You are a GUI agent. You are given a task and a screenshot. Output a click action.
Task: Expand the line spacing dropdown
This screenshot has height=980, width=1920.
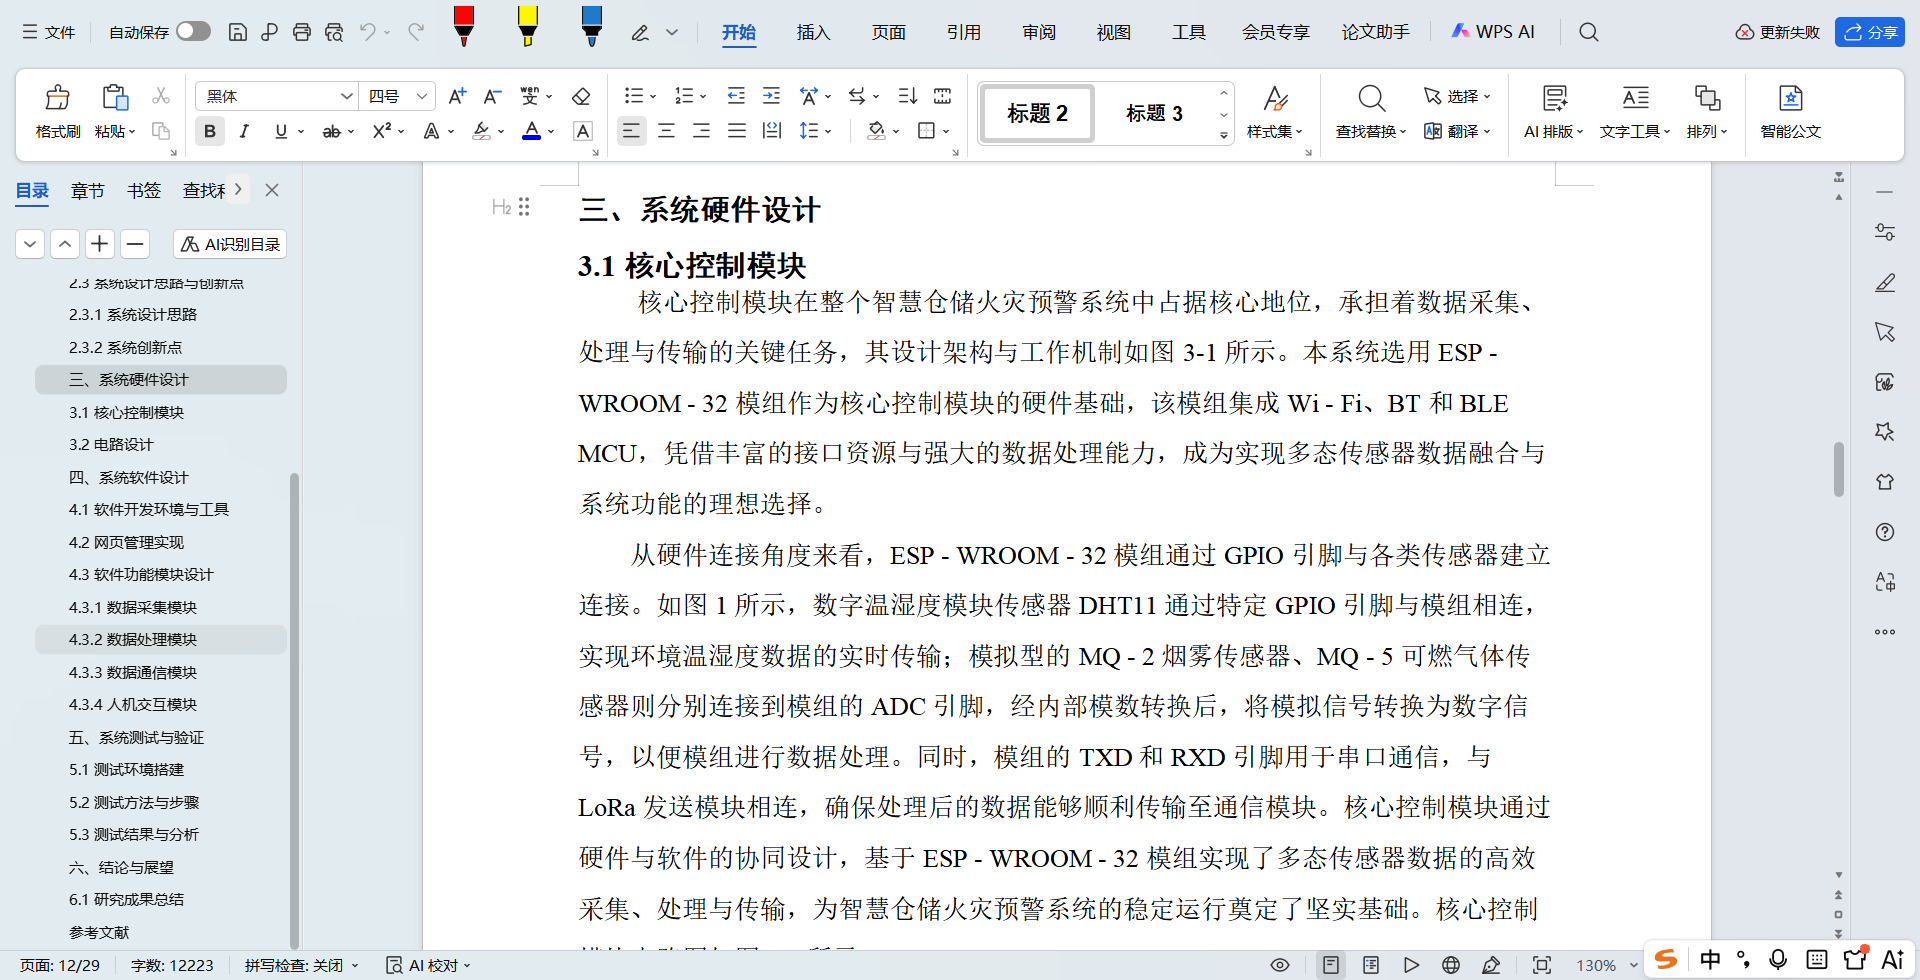829,131
